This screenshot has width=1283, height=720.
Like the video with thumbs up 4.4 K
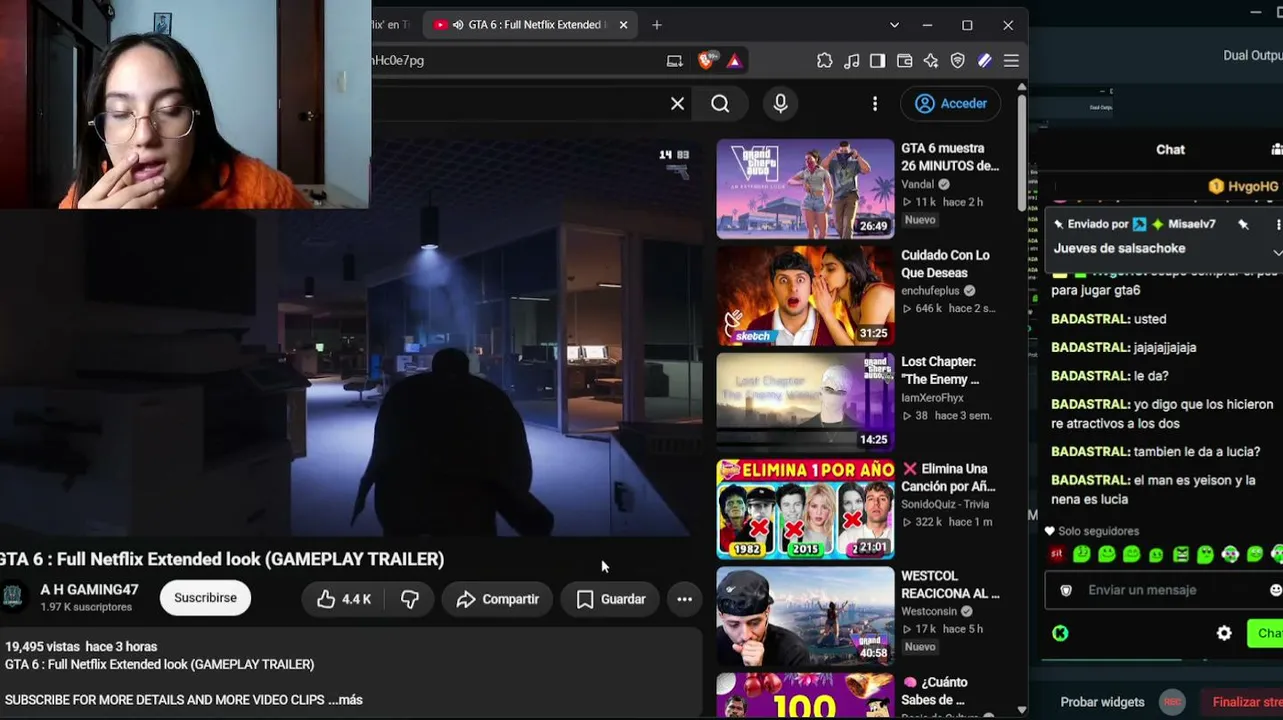(343, 599)
